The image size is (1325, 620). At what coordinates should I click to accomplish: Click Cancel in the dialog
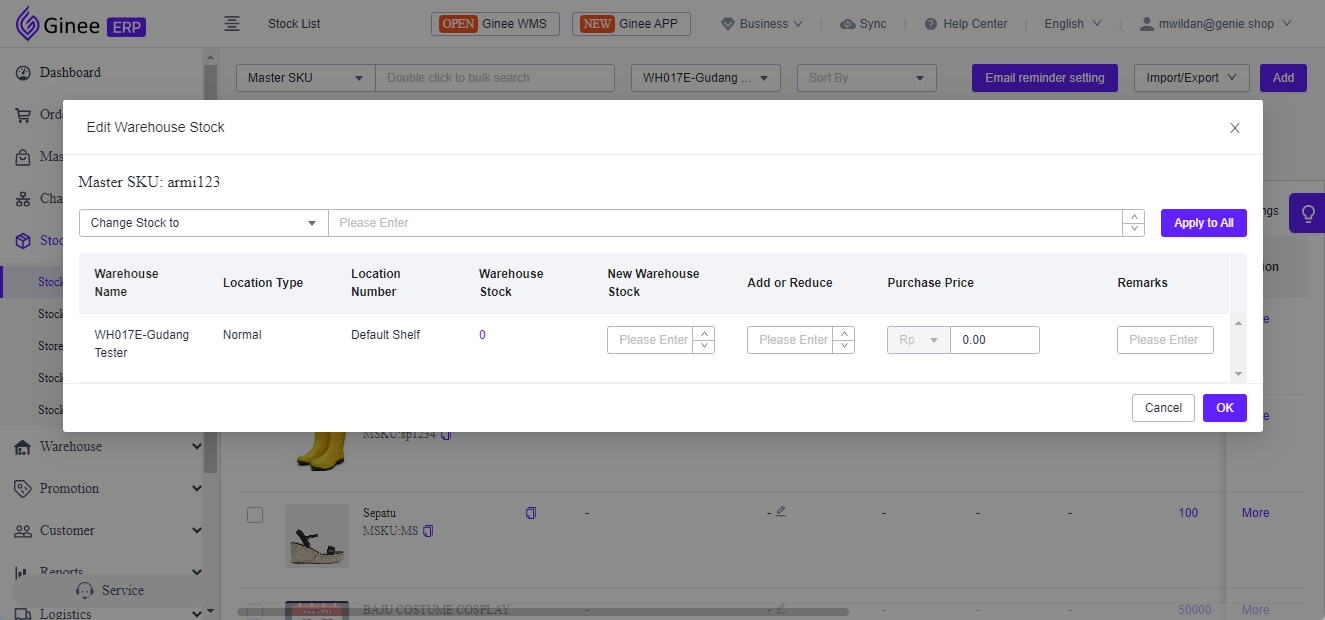1163,408
